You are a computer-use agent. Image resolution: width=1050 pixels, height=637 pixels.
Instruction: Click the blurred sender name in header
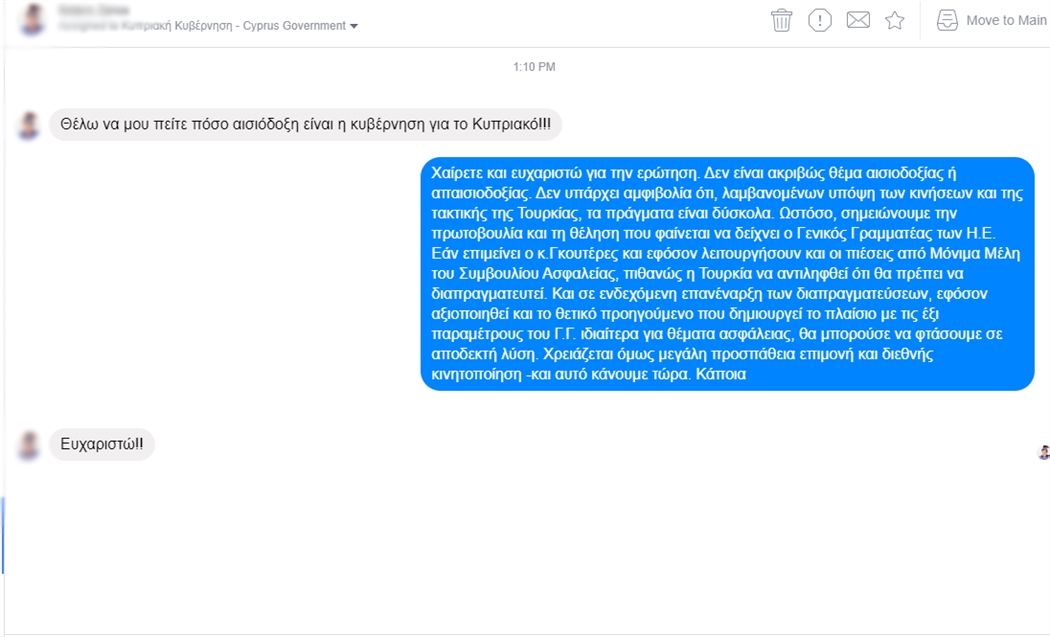[93, 9]
